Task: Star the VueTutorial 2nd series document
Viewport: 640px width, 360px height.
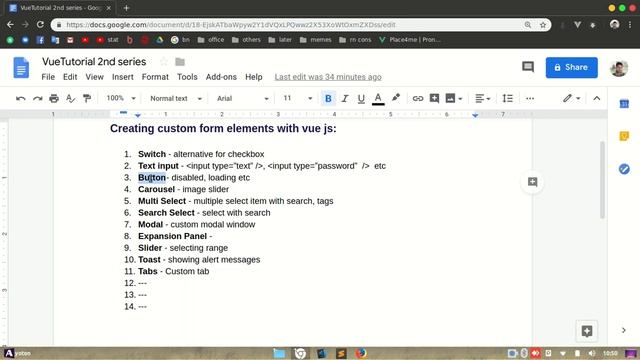Action: pyautogui.click(x=164, y=62)
